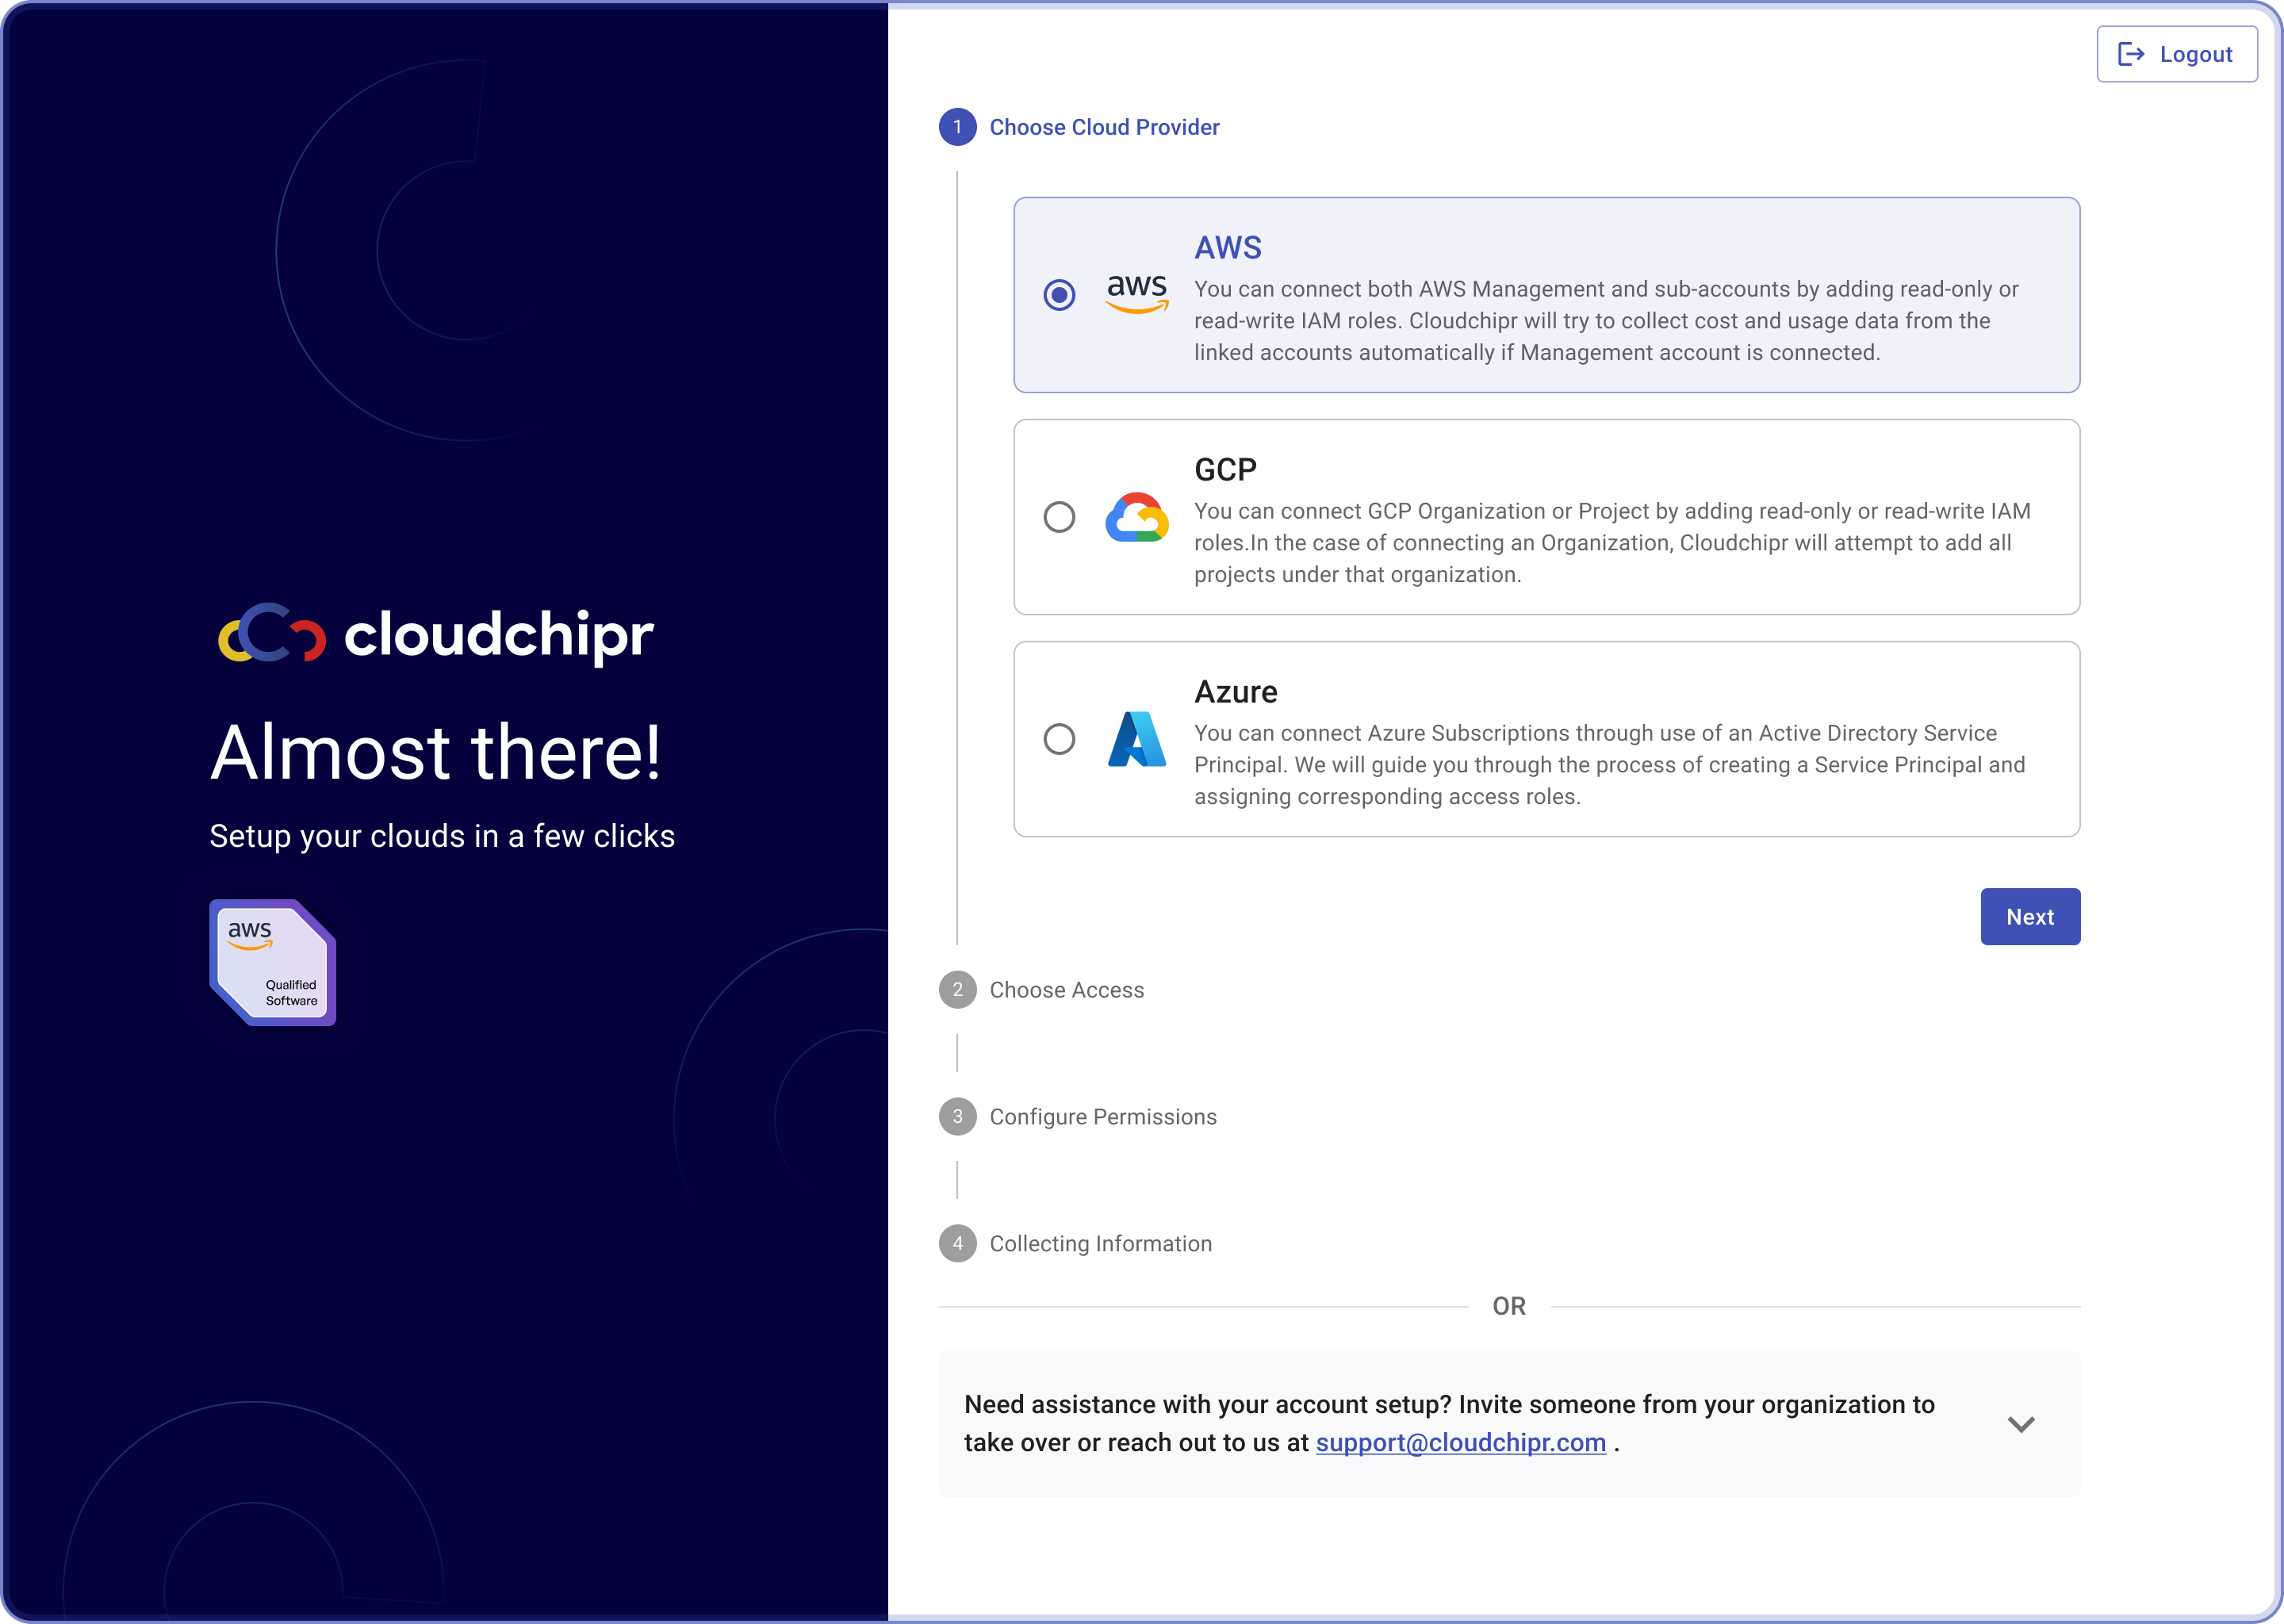Click the AWS logo in provider card
This screenshot has height=1624, width=2284.
(x=1137, y=295)
